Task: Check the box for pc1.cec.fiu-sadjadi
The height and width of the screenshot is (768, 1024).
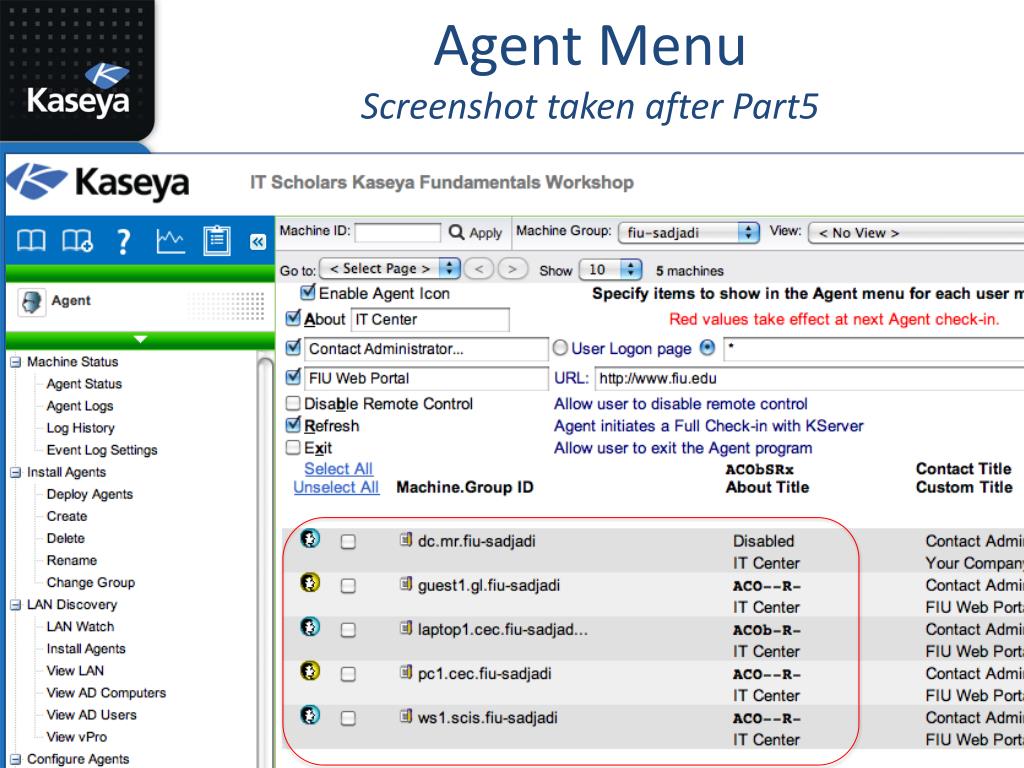Action: tap(349, 674)
